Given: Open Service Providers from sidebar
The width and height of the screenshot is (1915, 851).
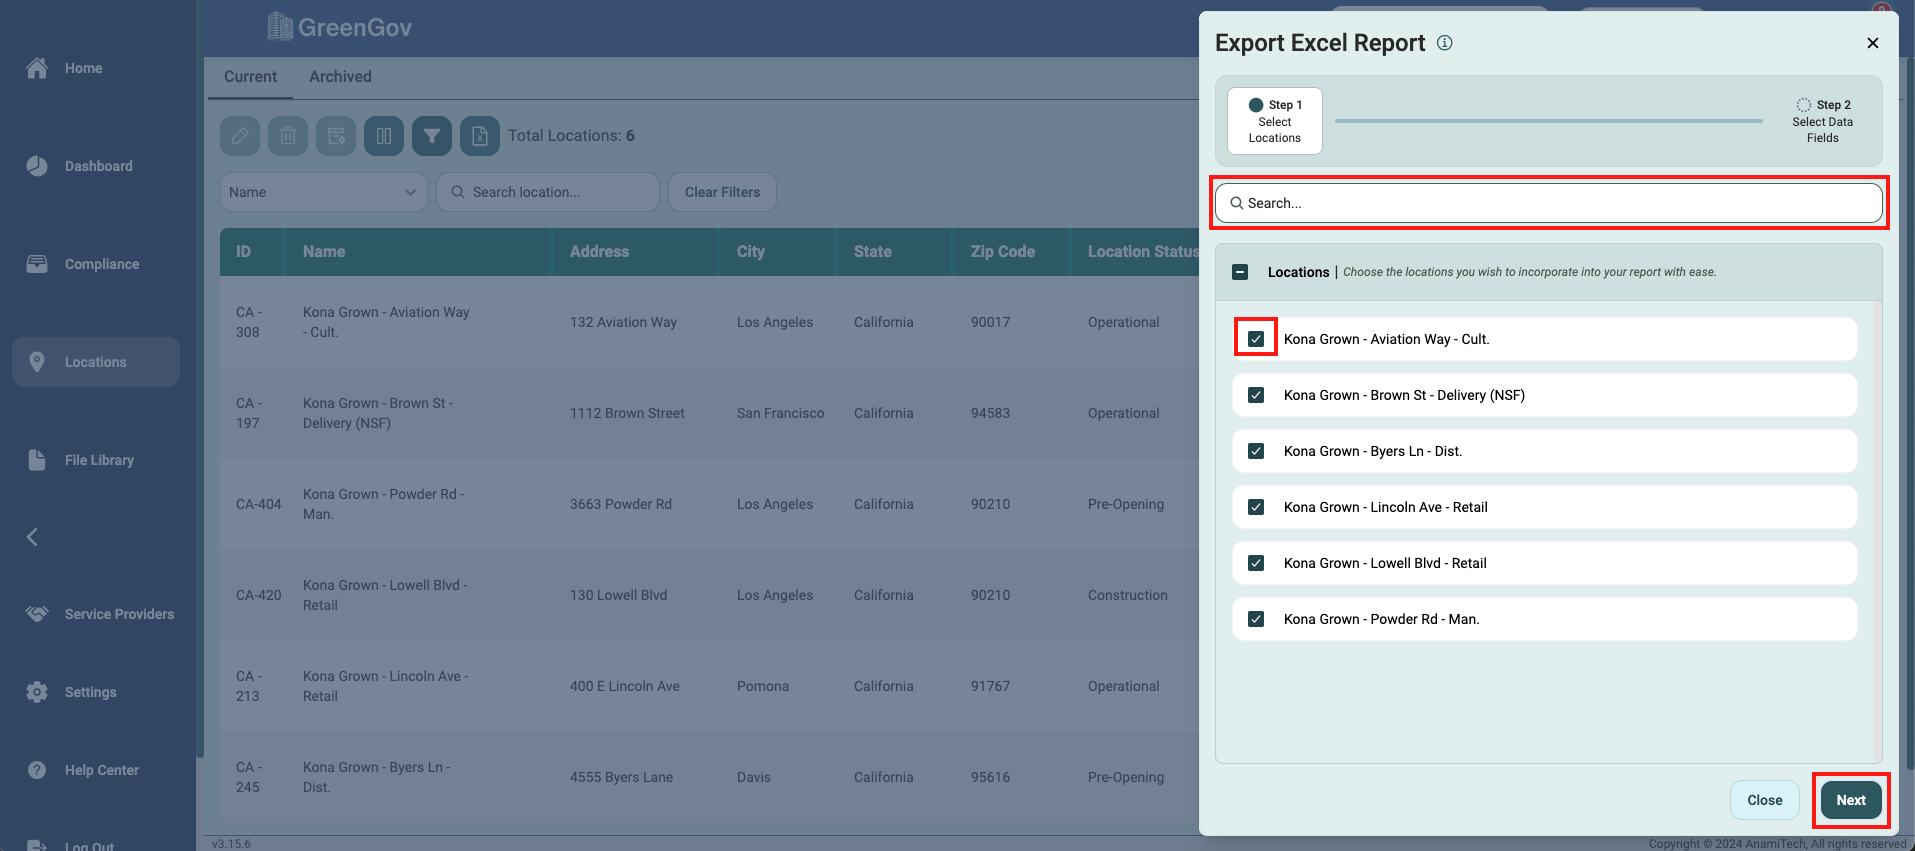Looking at the screenshot, I should tap(118, 614).
